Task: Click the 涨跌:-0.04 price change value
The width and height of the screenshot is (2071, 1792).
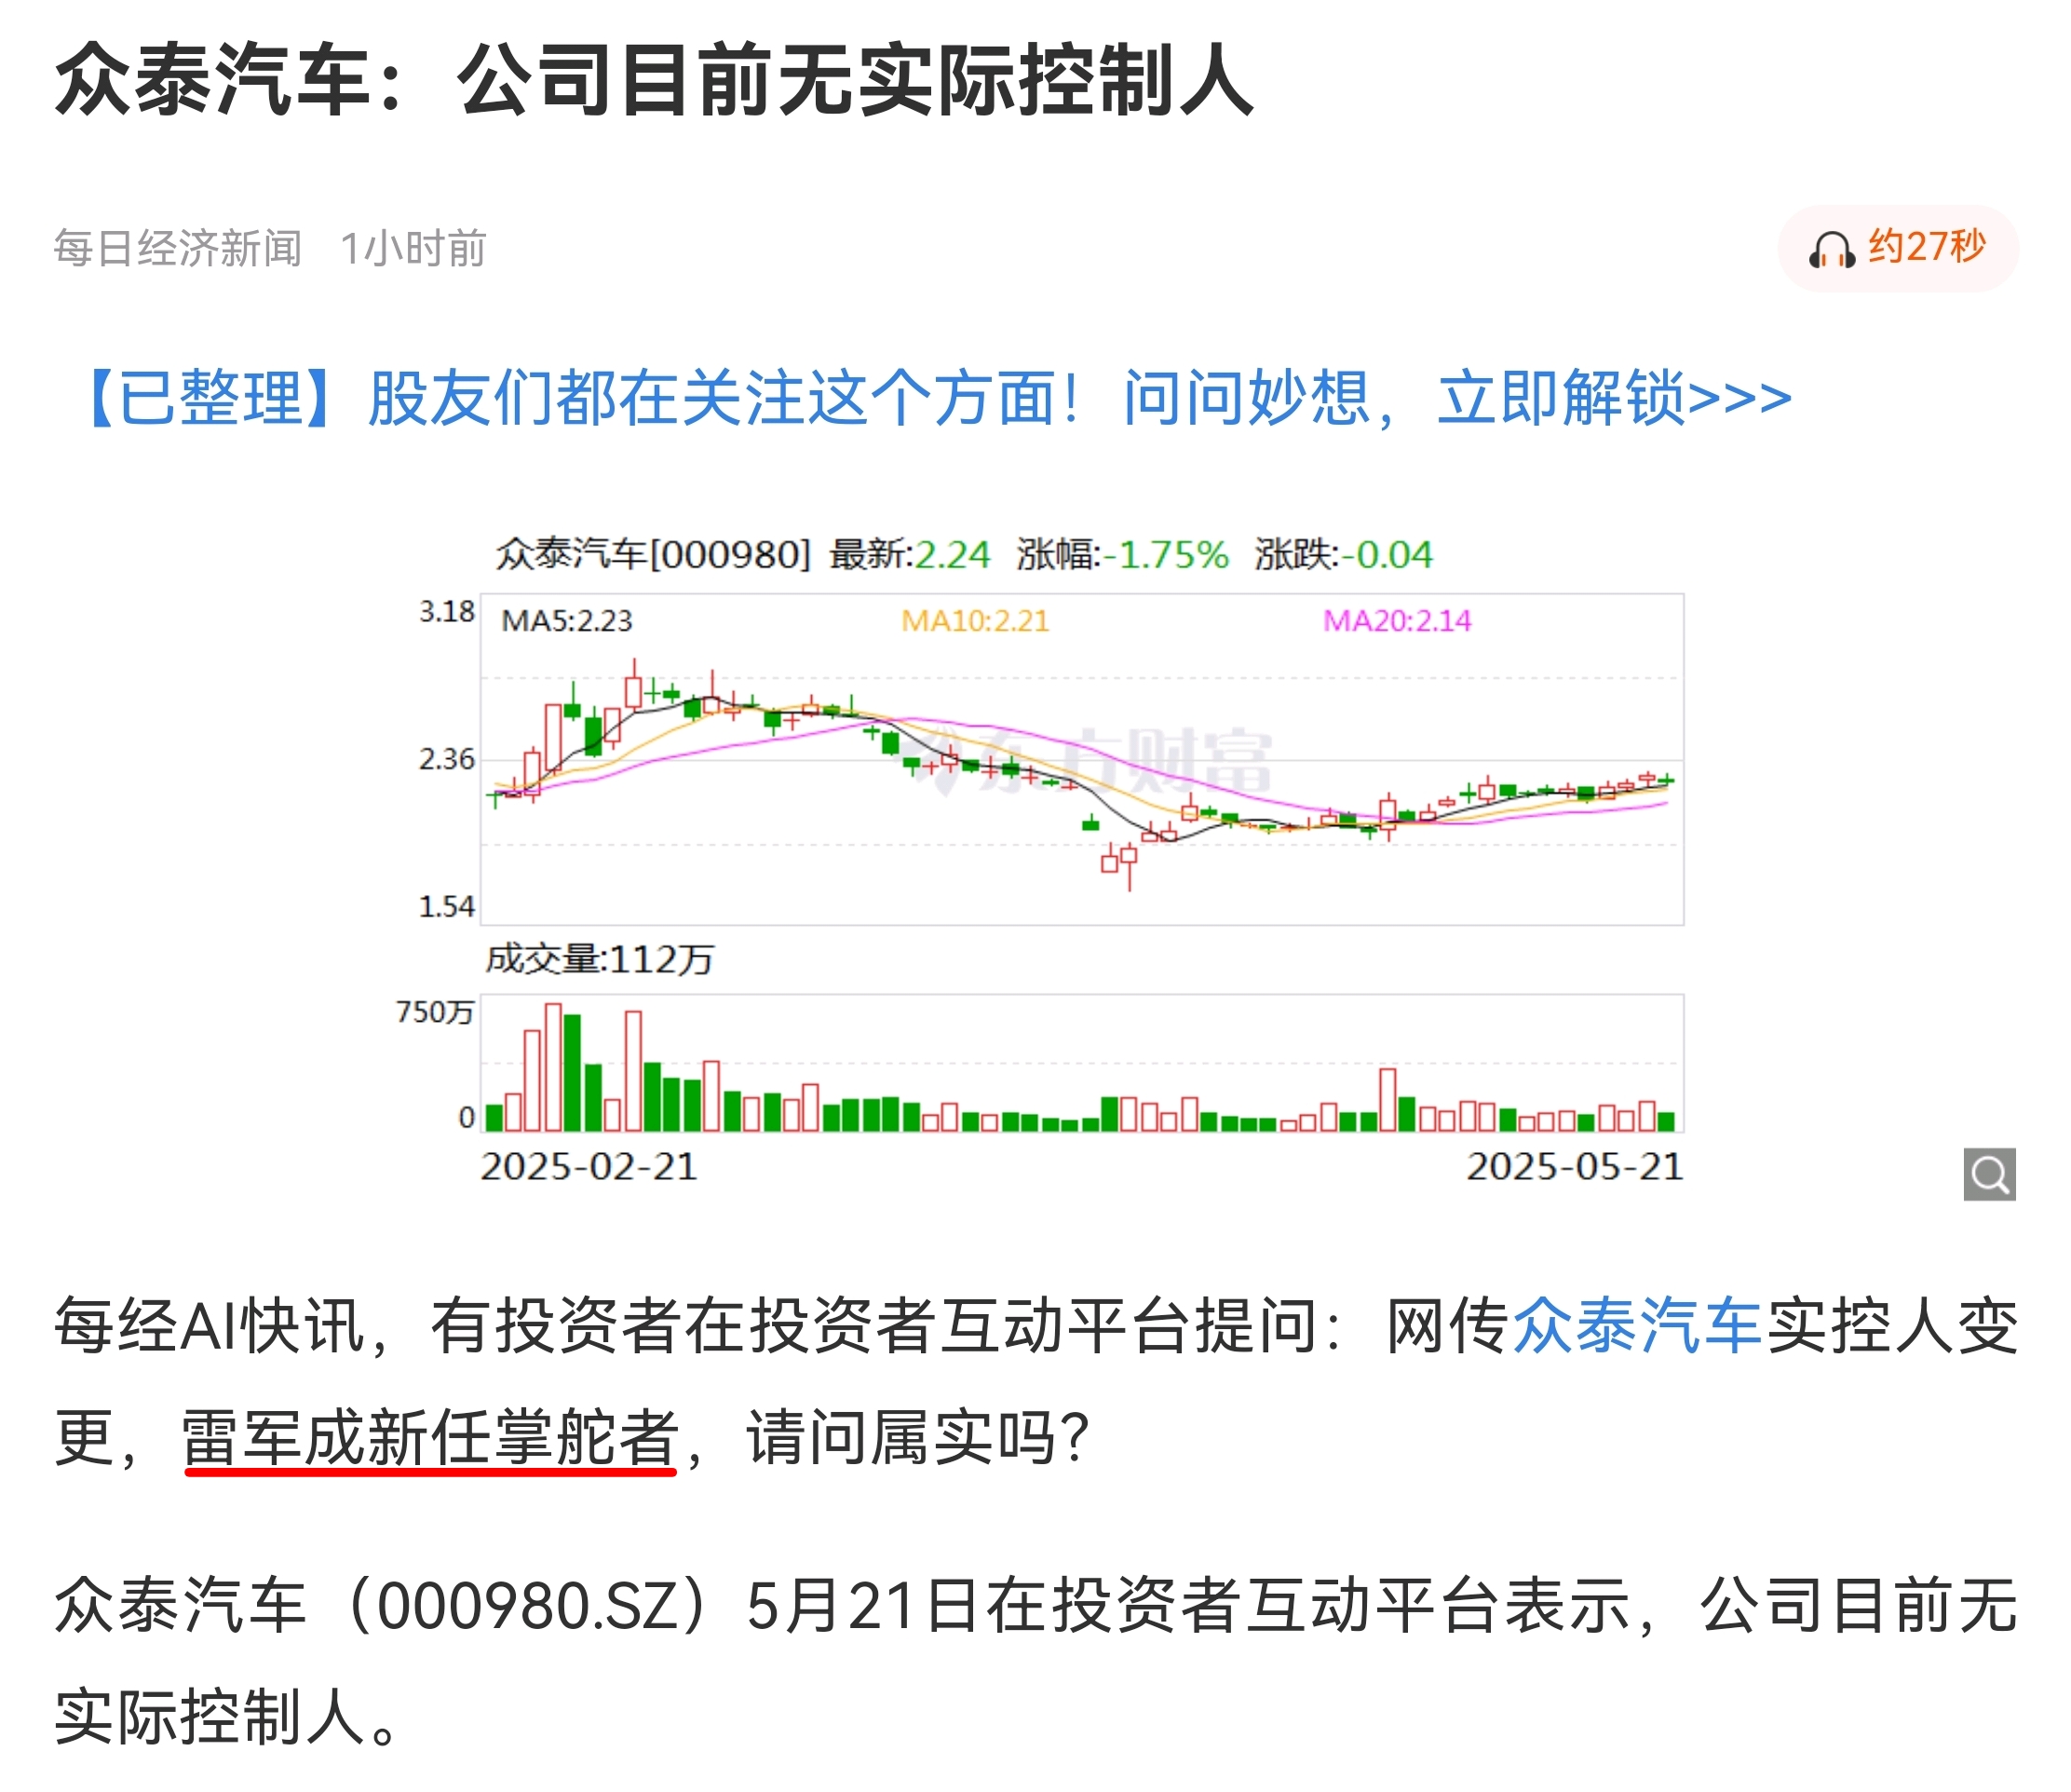Action: click(1344, 554)
